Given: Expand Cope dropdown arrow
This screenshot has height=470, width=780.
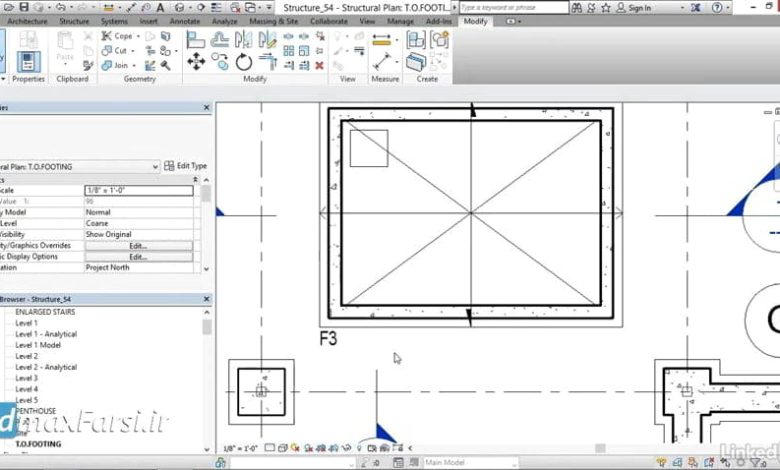Looking at the screenshot, I should click(x=138, y=36).
